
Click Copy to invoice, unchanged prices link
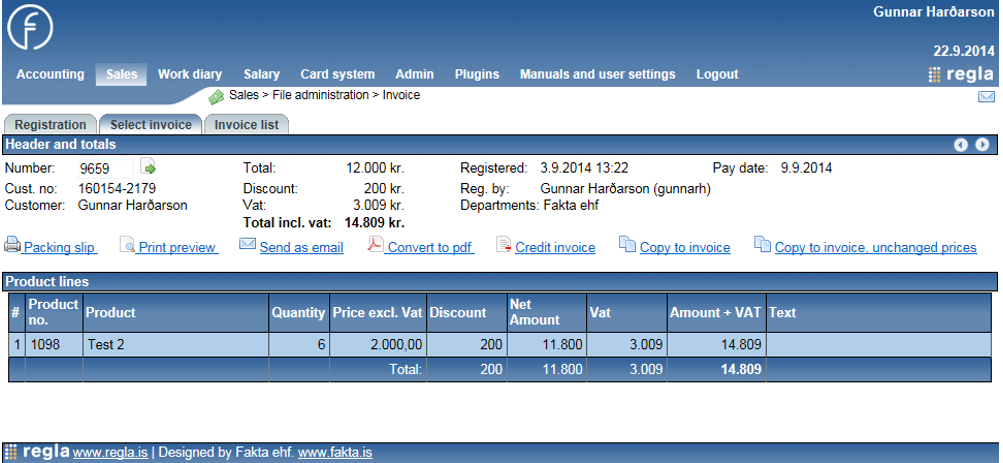[875, 248]
